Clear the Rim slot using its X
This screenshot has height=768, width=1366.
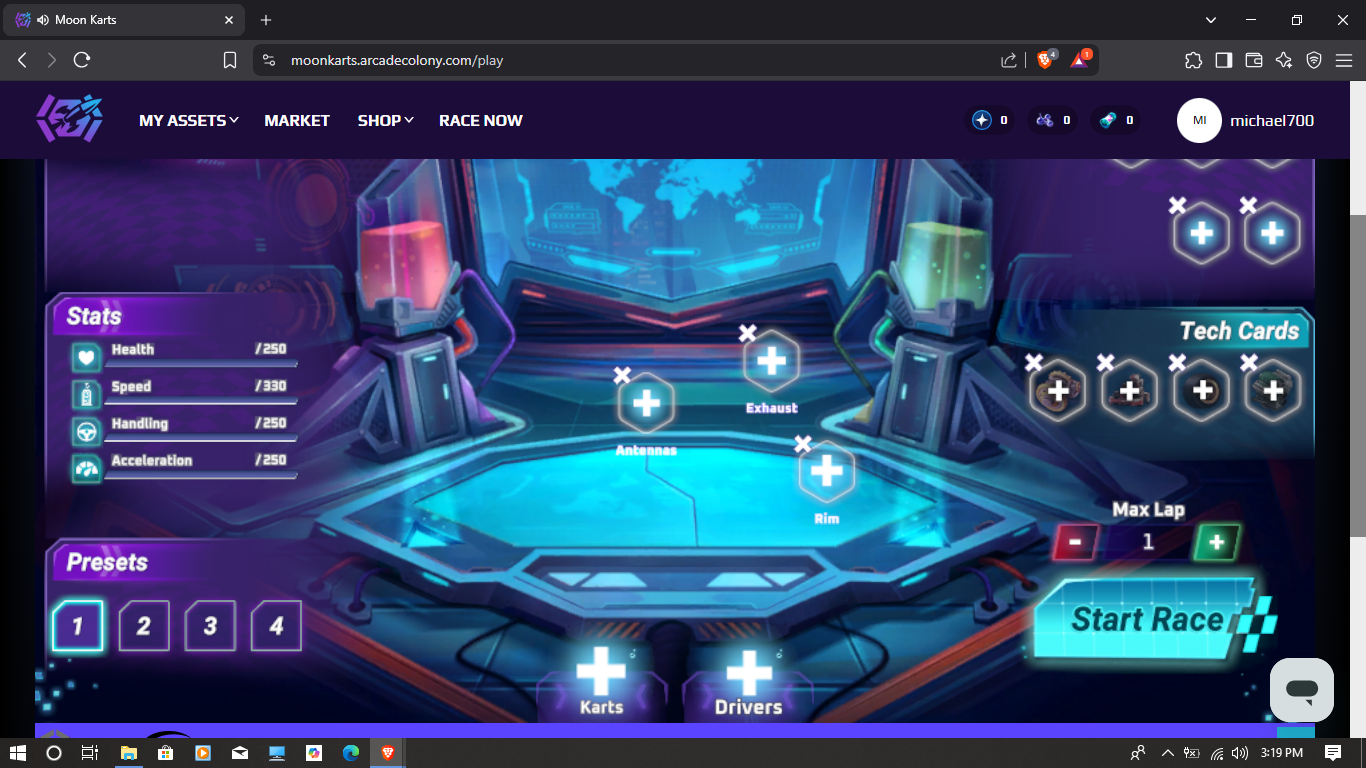pyautogui.click(x=802, y=444)
